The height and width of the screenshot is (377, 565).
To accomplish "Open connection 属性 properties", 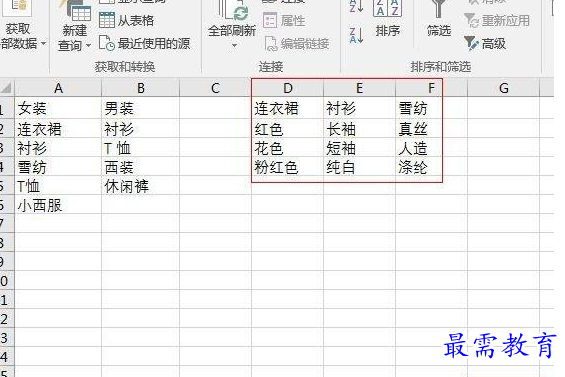I will [284, 21].
